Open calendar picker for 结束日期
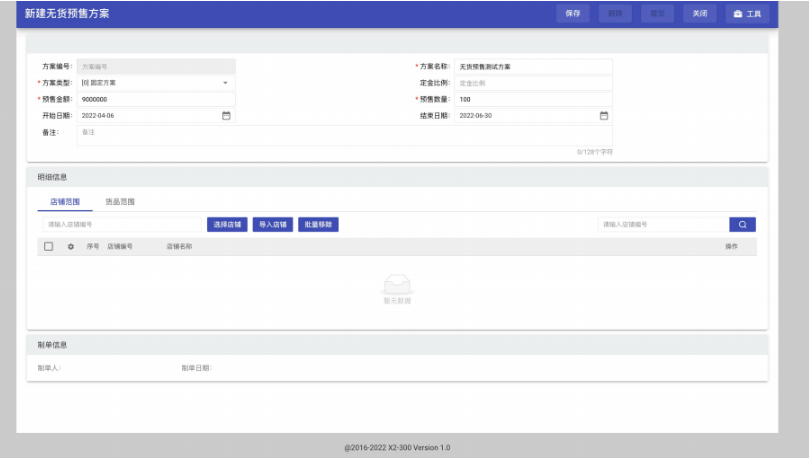 [x=604, y=116]
